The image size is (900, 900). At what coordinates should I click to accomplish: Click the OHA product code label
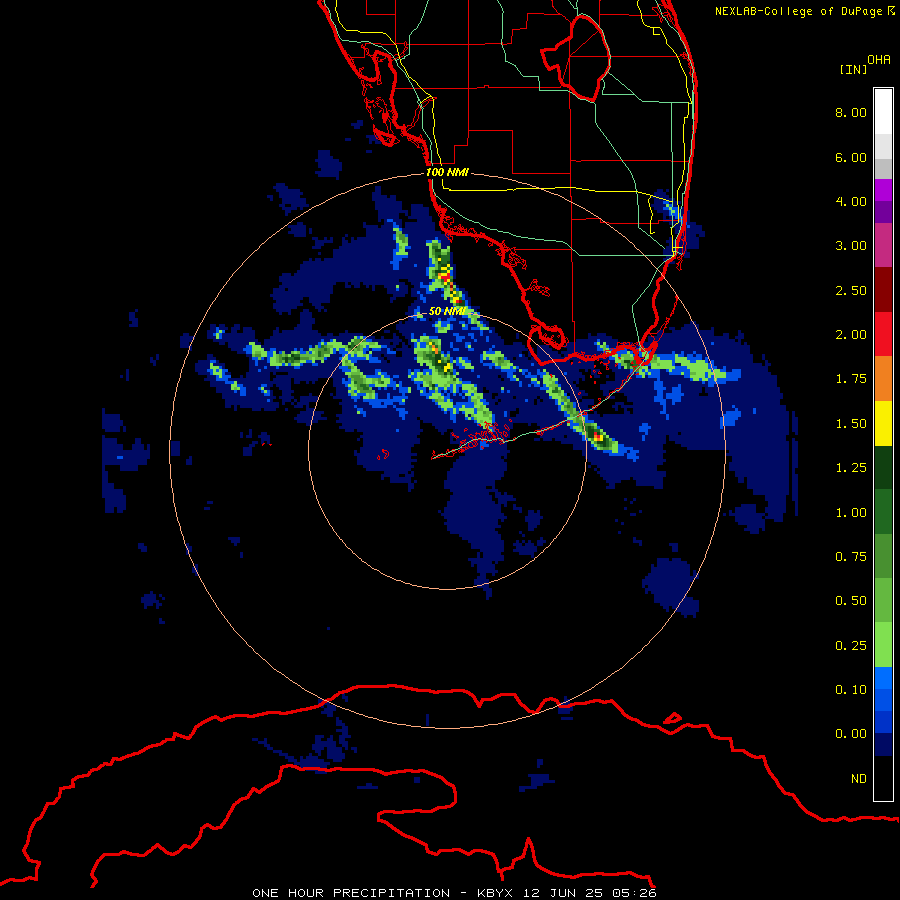tap(879, 60)
